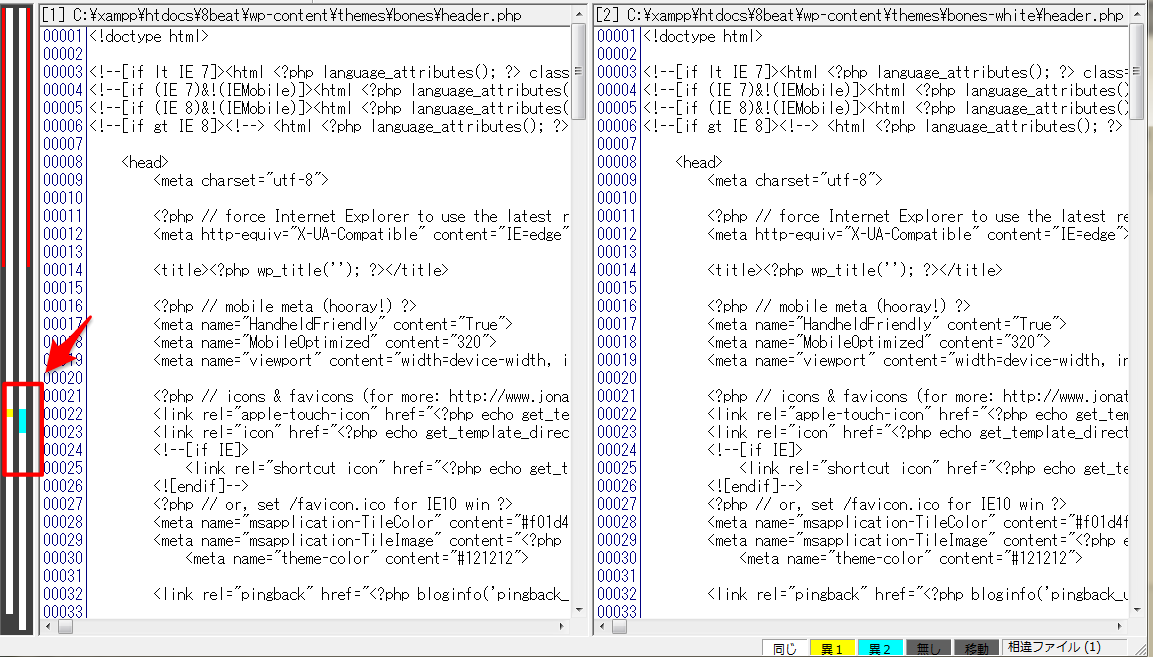Click right pane vertical scrollbar down arrow
Image resolution: width=1153 pixels, height=657 pixels.
coord(1136,610)
